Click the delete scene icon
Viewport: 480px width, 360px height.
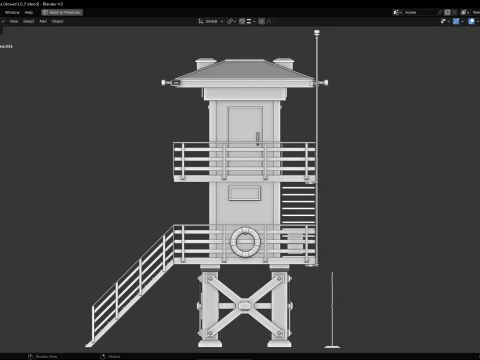454,12
